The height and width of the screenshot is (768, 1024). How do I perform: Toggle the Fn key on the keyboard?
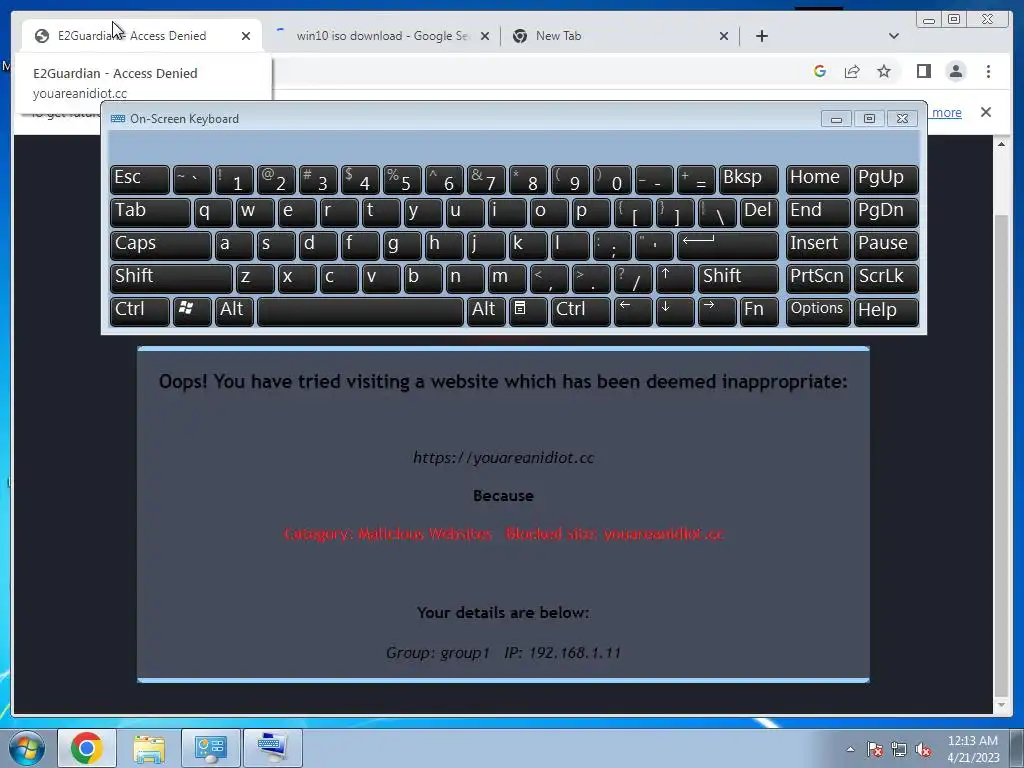(759, 310)
